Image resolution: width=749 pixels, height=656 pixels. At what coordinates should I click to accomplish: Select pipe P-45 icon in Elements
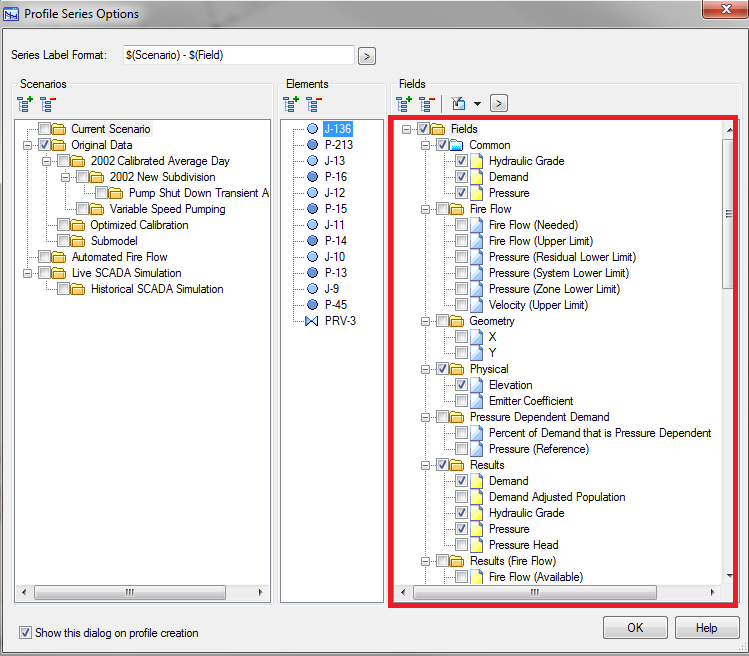tap(312, 304)
